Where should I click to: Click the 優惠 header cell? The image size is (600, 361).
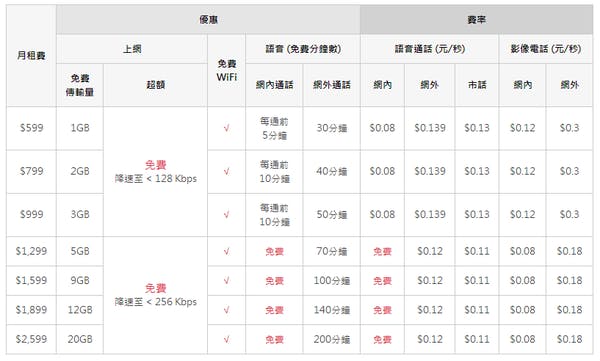pos(208,20)
